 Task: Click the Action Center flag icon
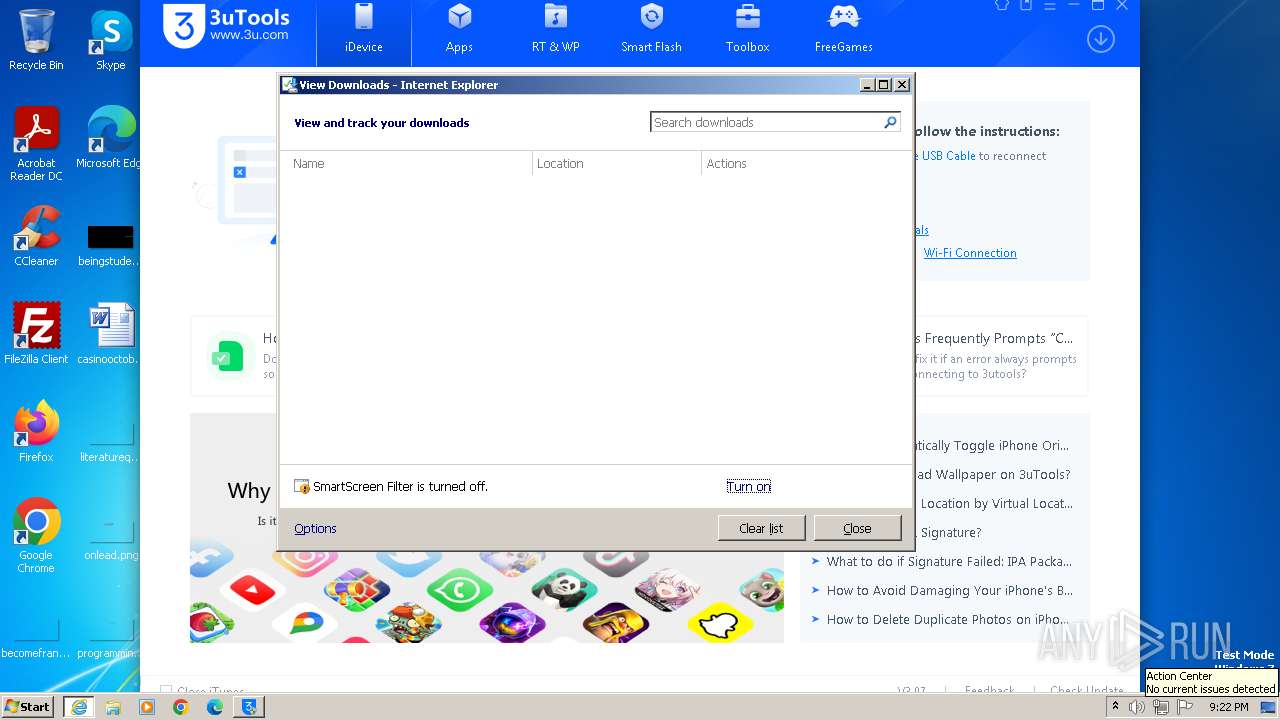(x=1186, y=707)
